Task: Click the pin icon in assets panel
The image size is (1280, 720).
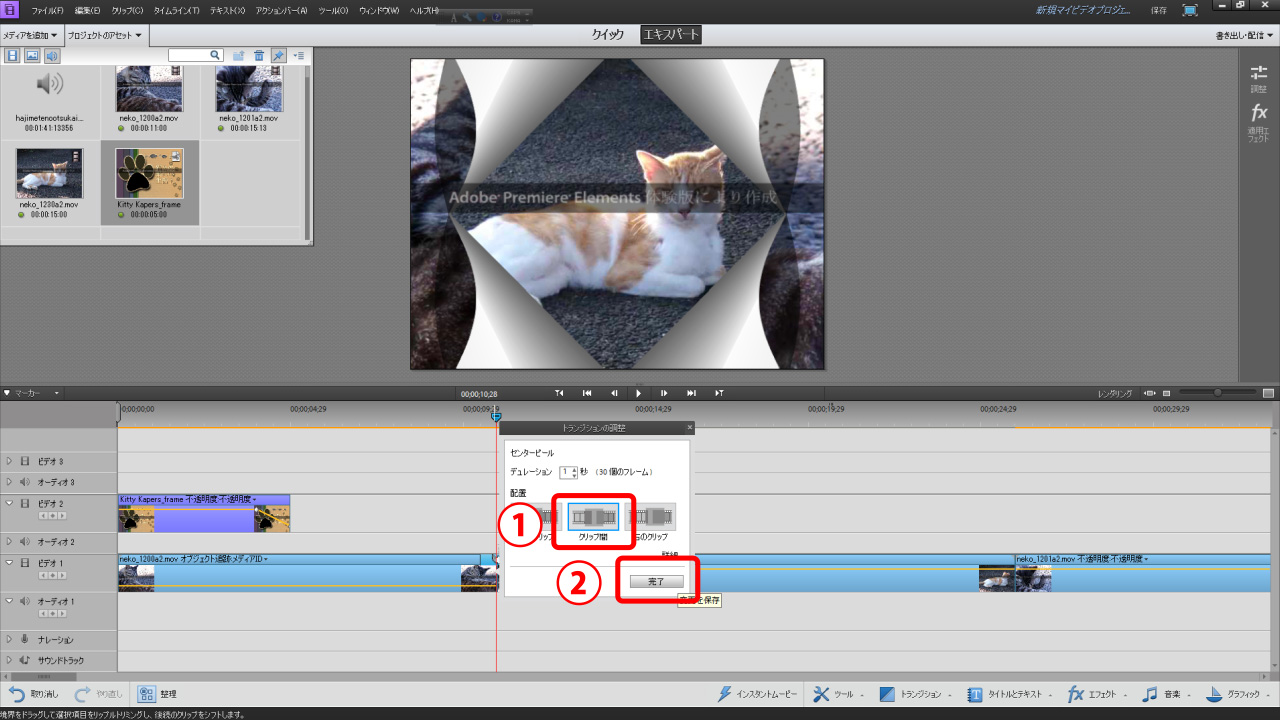Action: pyautogui.click(x=278, y=55)
